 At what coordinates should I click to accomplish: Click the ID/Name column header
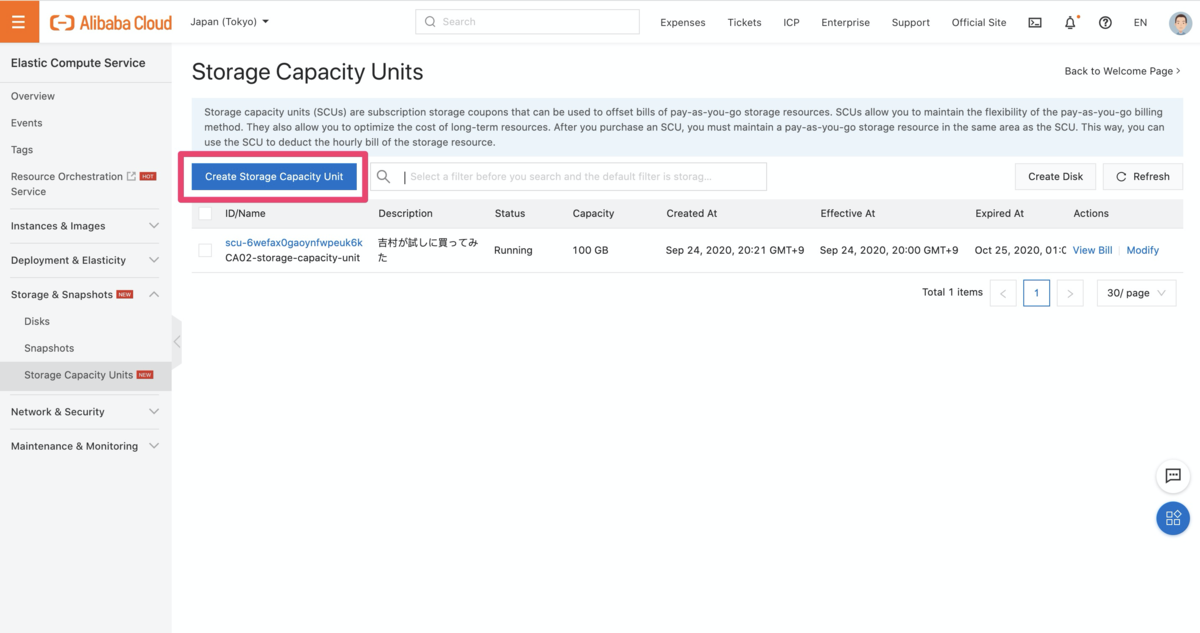pos(245,213)
